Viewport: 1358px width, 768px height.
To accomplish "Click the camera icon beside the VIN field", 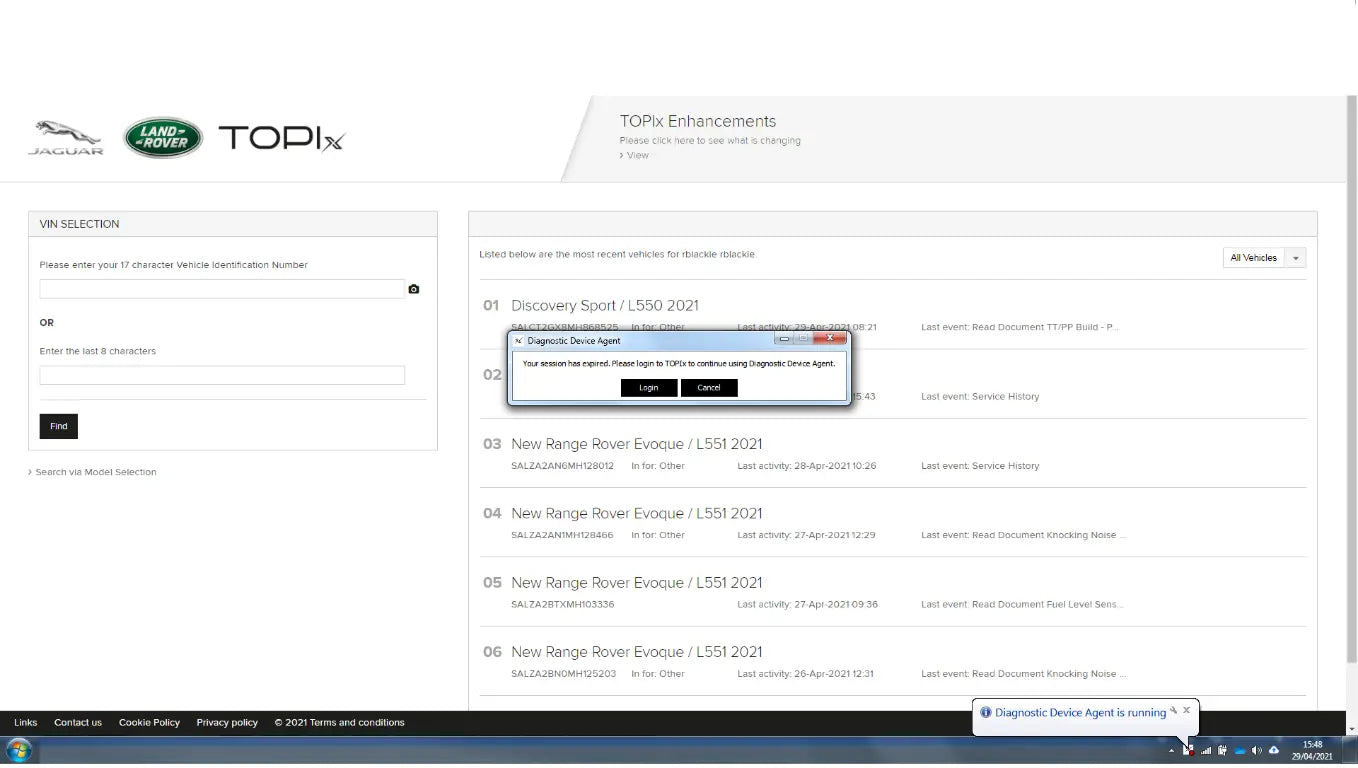I will [x=414, y=289].
